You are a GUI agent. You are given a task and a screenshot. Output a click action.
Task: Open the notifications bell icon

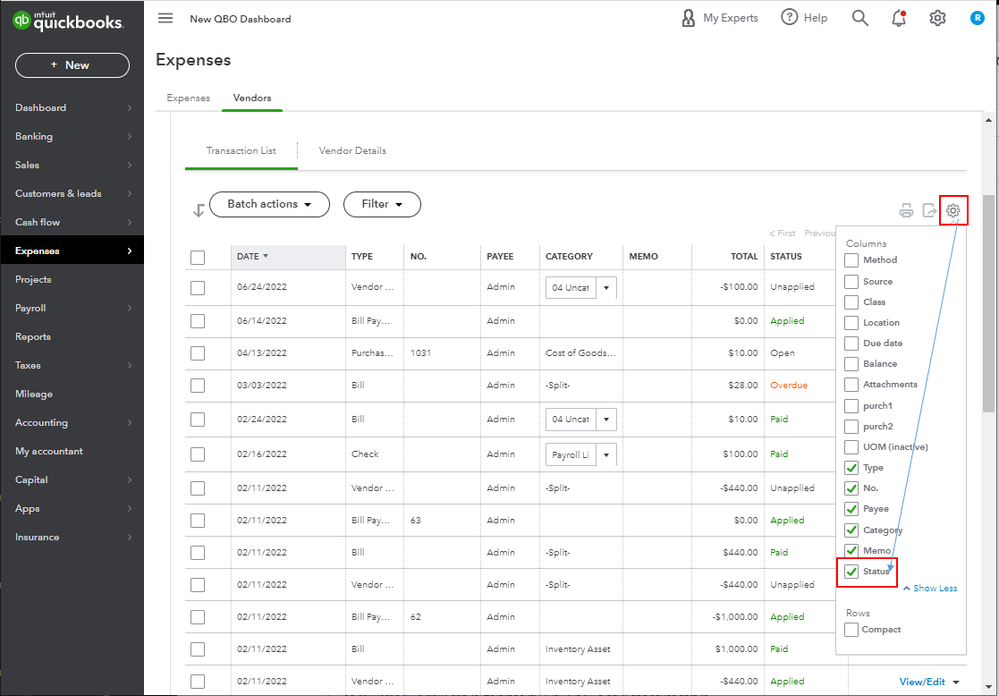coord(898,18)
